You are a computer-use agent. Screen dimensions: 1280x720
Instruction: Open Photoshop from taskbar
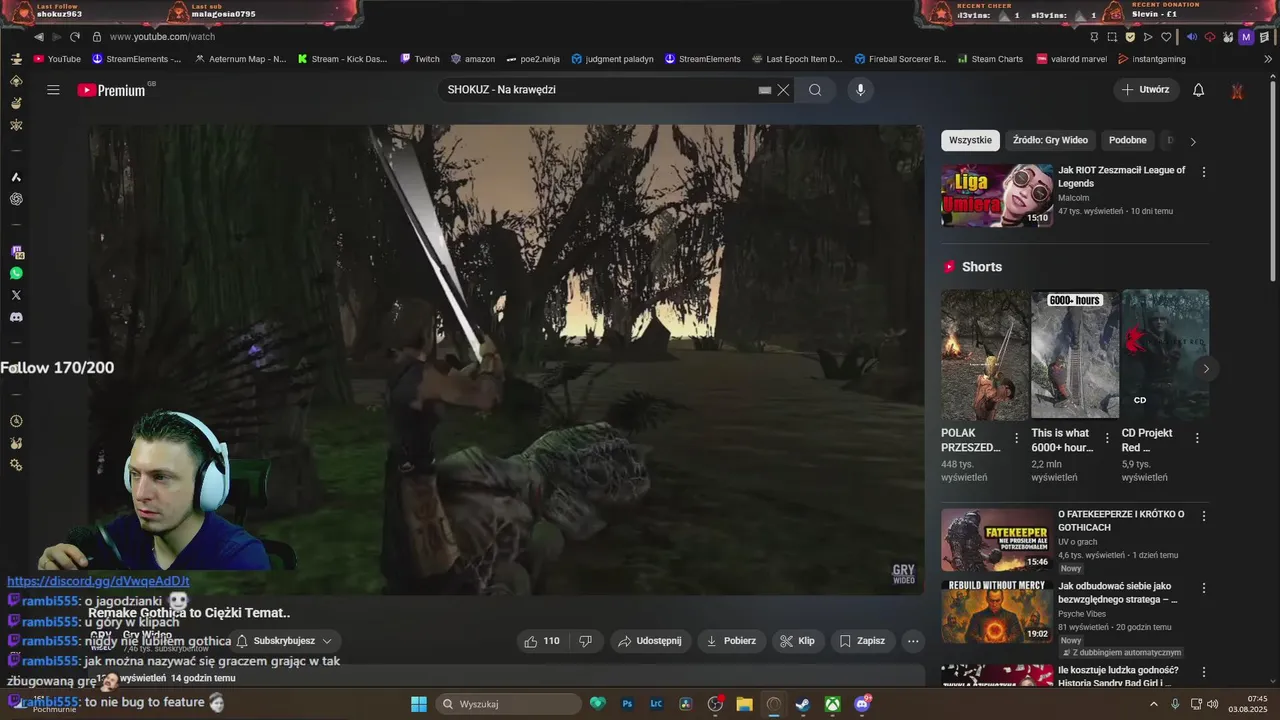tap(628, 704)
